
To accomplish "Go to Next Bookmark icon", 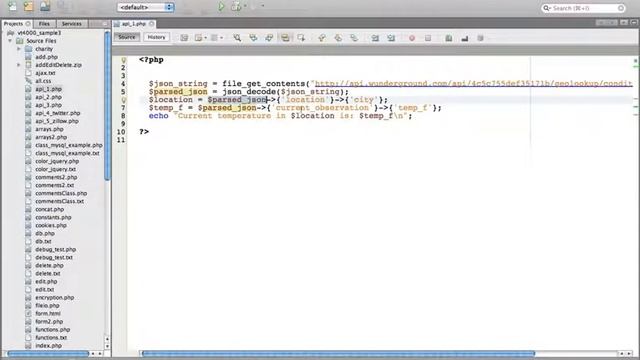I will click(x=338, y=38).
